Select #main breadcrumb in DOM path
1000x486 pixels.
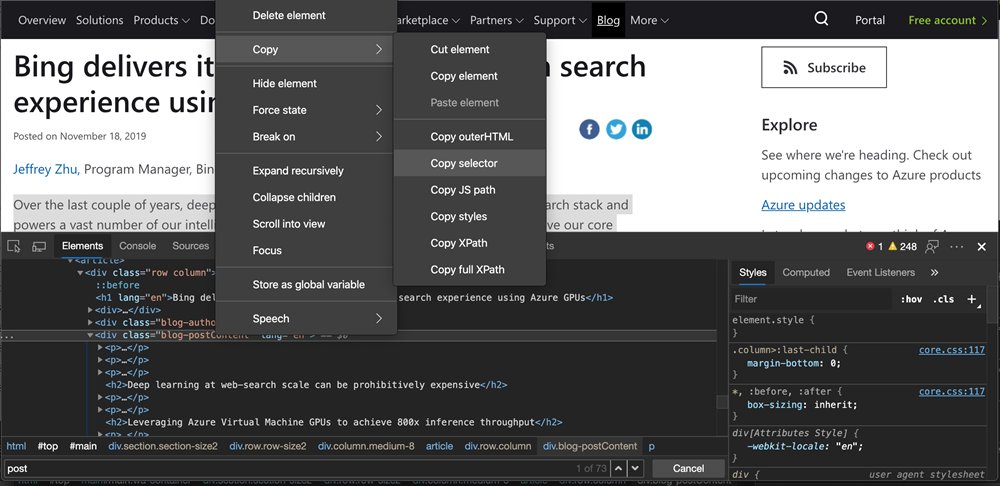point(84,446)
